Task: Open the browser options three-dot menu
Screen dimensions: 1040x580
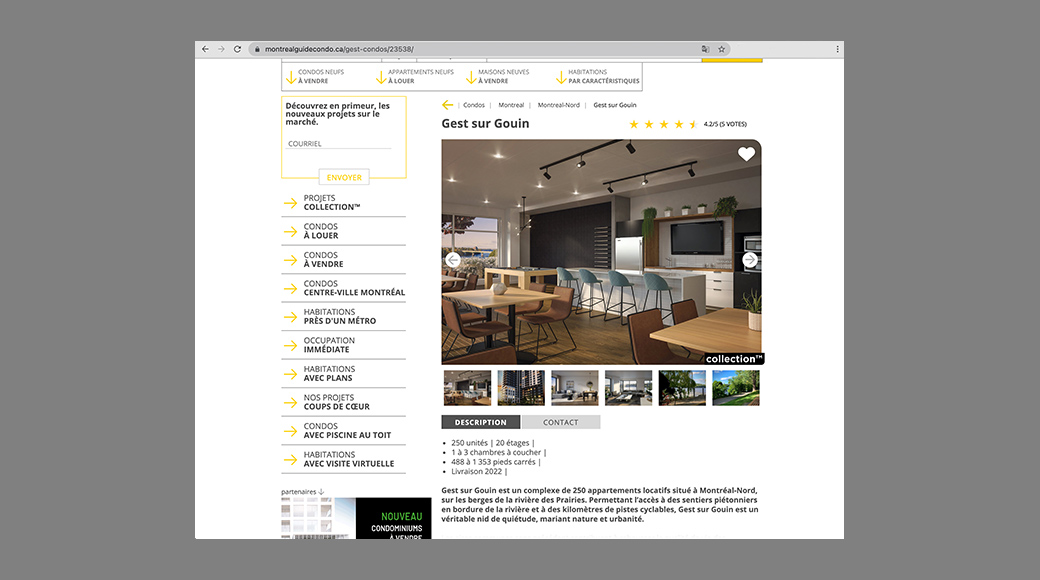Action: click(x=837, y=48)
